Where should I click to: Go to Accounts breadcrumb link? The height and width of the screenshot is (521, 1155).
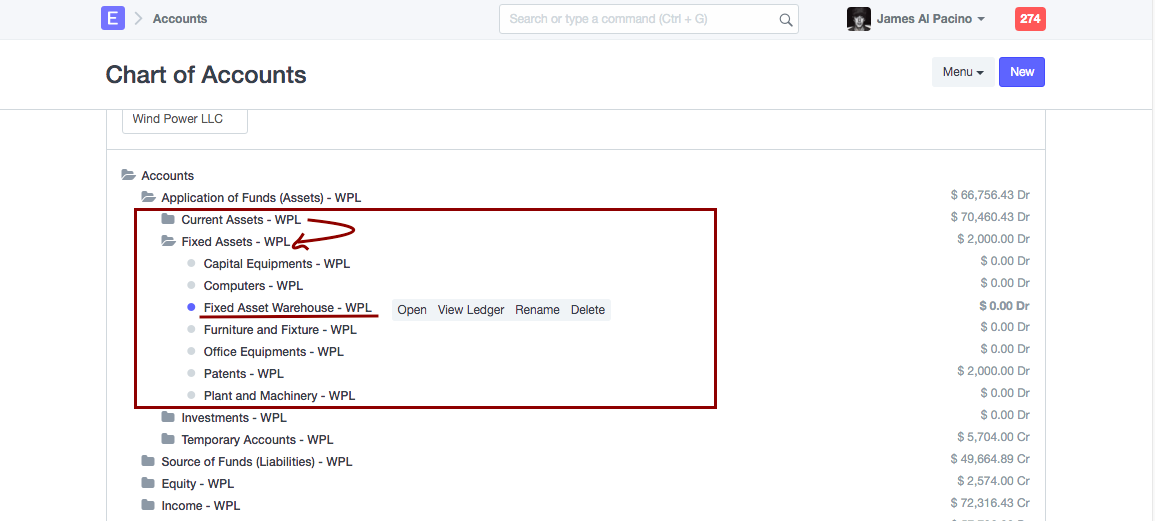coord(180,19)
